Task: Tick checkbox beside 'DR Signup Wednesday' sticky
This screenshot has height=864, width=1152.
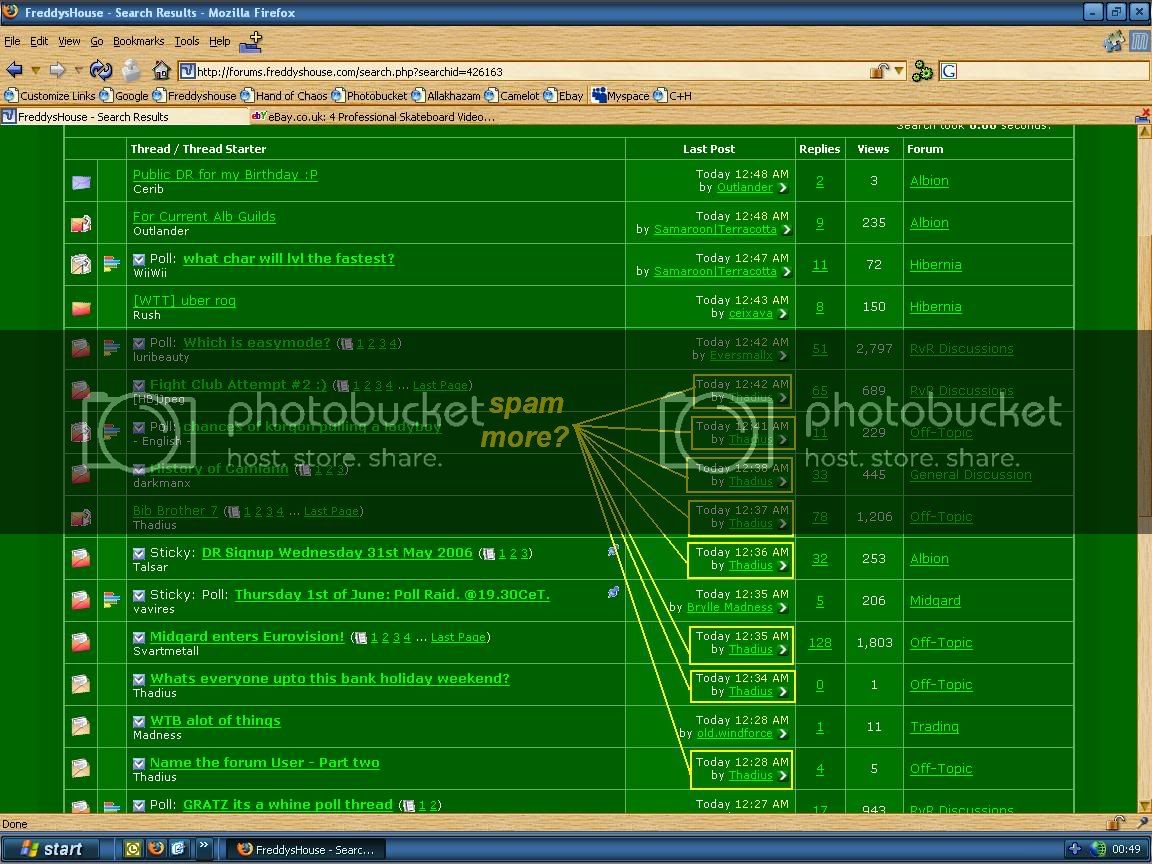Action: point(139,553)
